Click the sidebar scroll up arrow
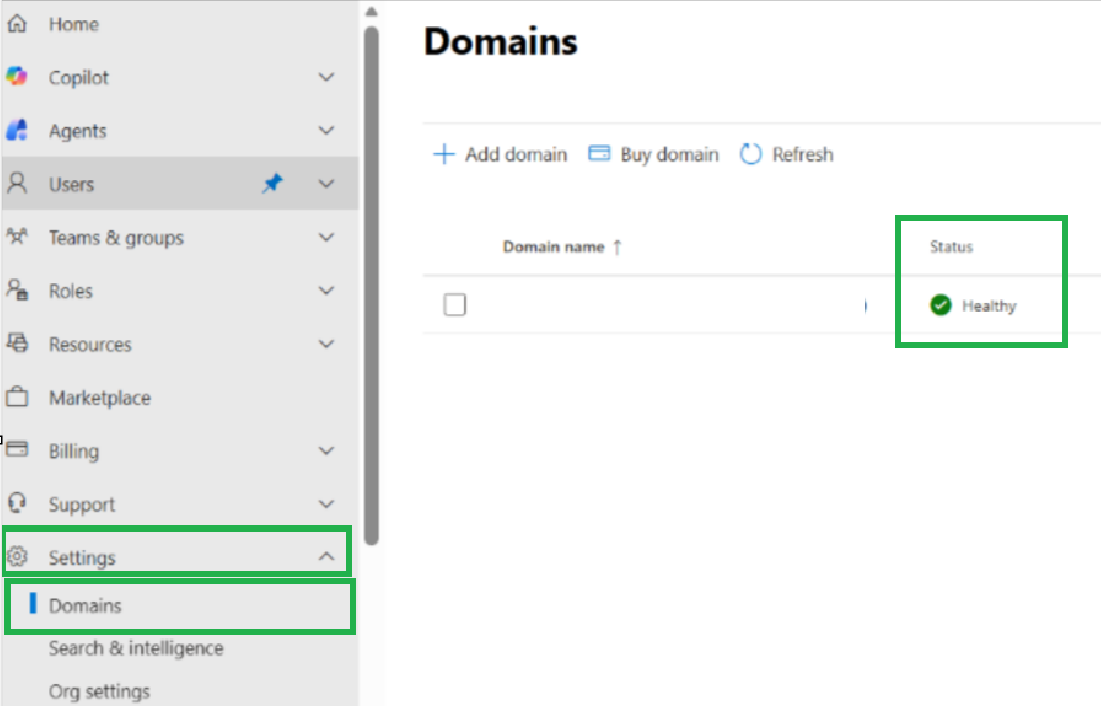The height and width of the screenshot is (706, 1101). click(371, 11)
